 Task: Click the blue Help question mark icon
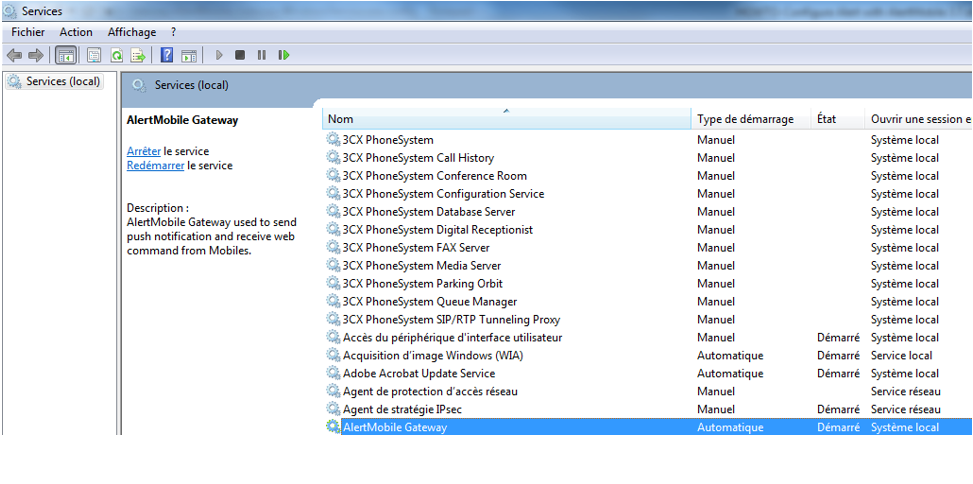[167, 55]
